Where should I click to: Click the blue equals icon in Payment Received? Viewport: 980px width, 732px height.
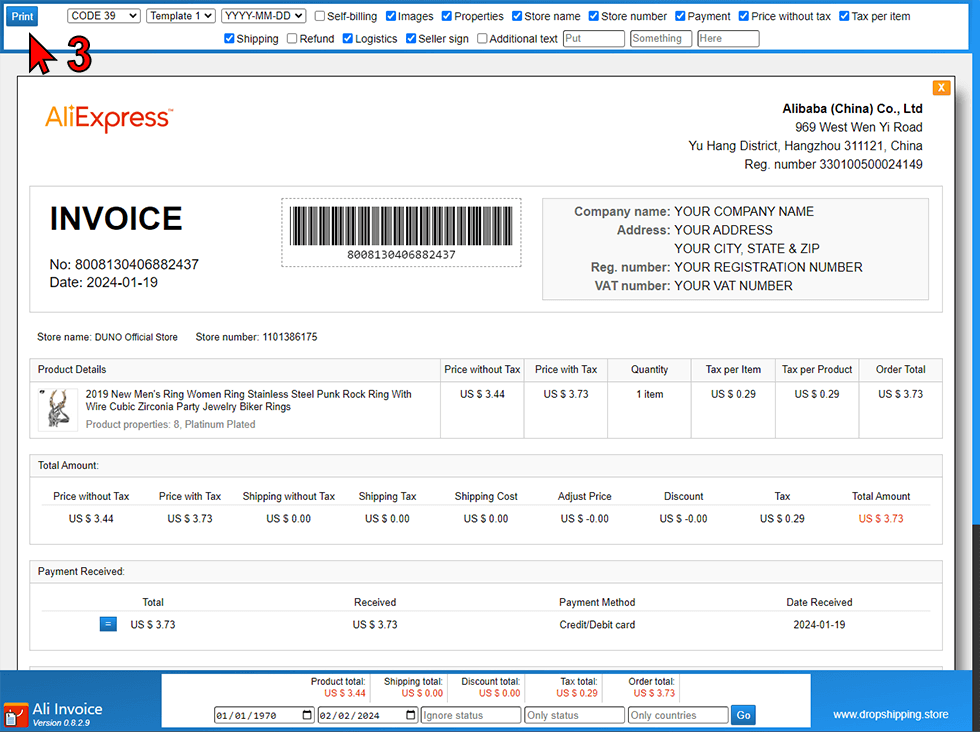point(108,624)
